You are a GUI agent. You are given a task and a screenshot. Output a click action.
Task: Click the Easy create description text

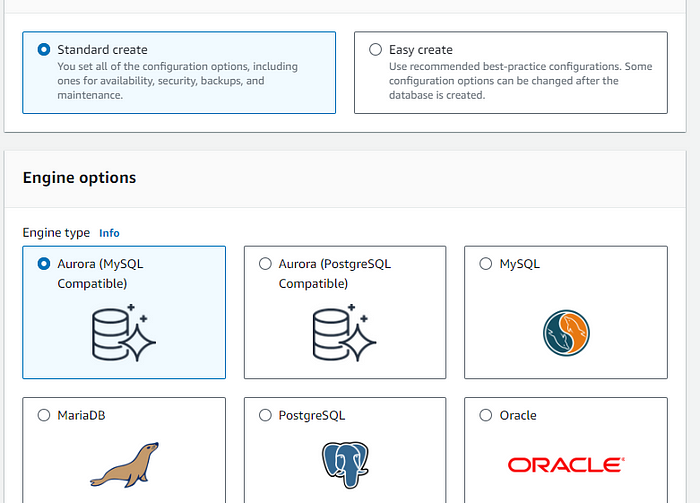521,81
